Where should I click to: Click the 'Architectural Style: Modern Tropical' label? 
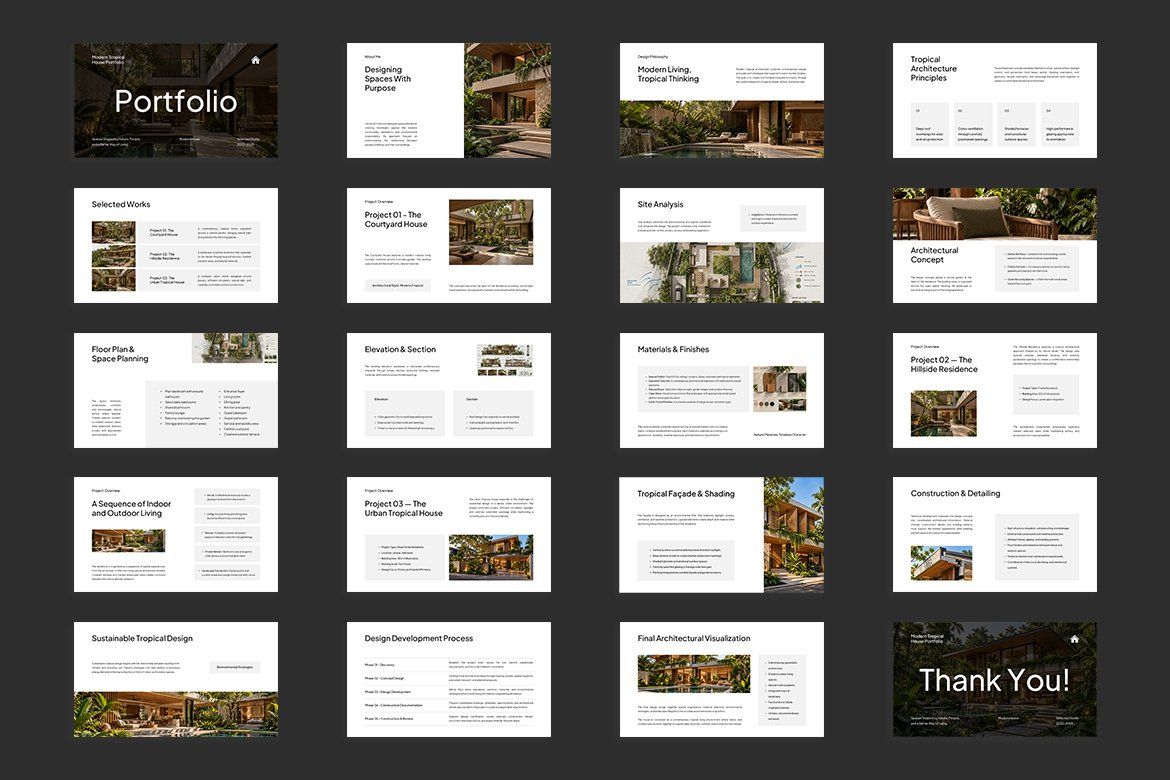(x=398, y=285)
